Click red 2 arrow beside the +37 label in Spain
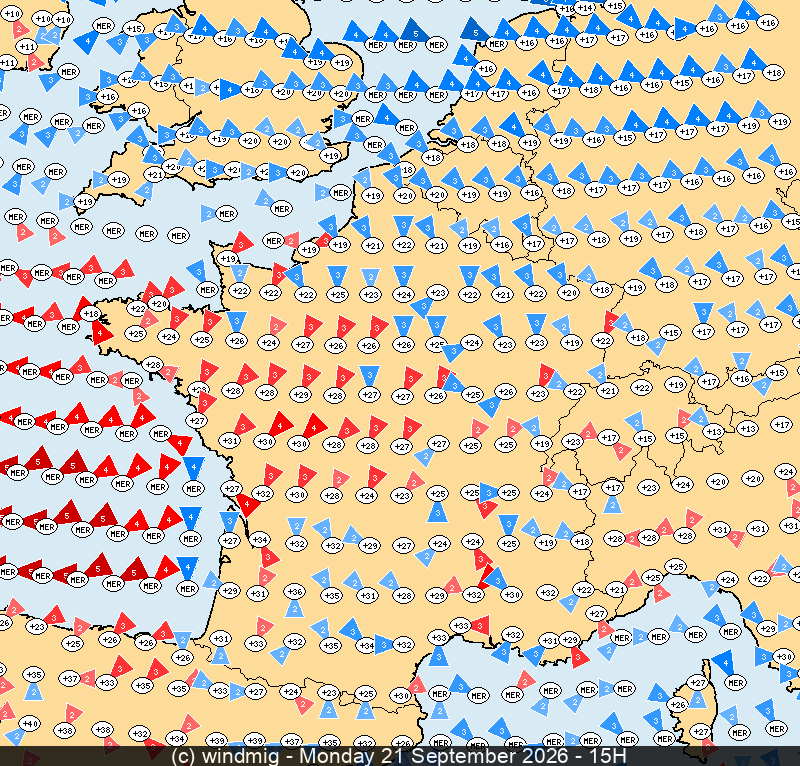 (x=88, y=678)
